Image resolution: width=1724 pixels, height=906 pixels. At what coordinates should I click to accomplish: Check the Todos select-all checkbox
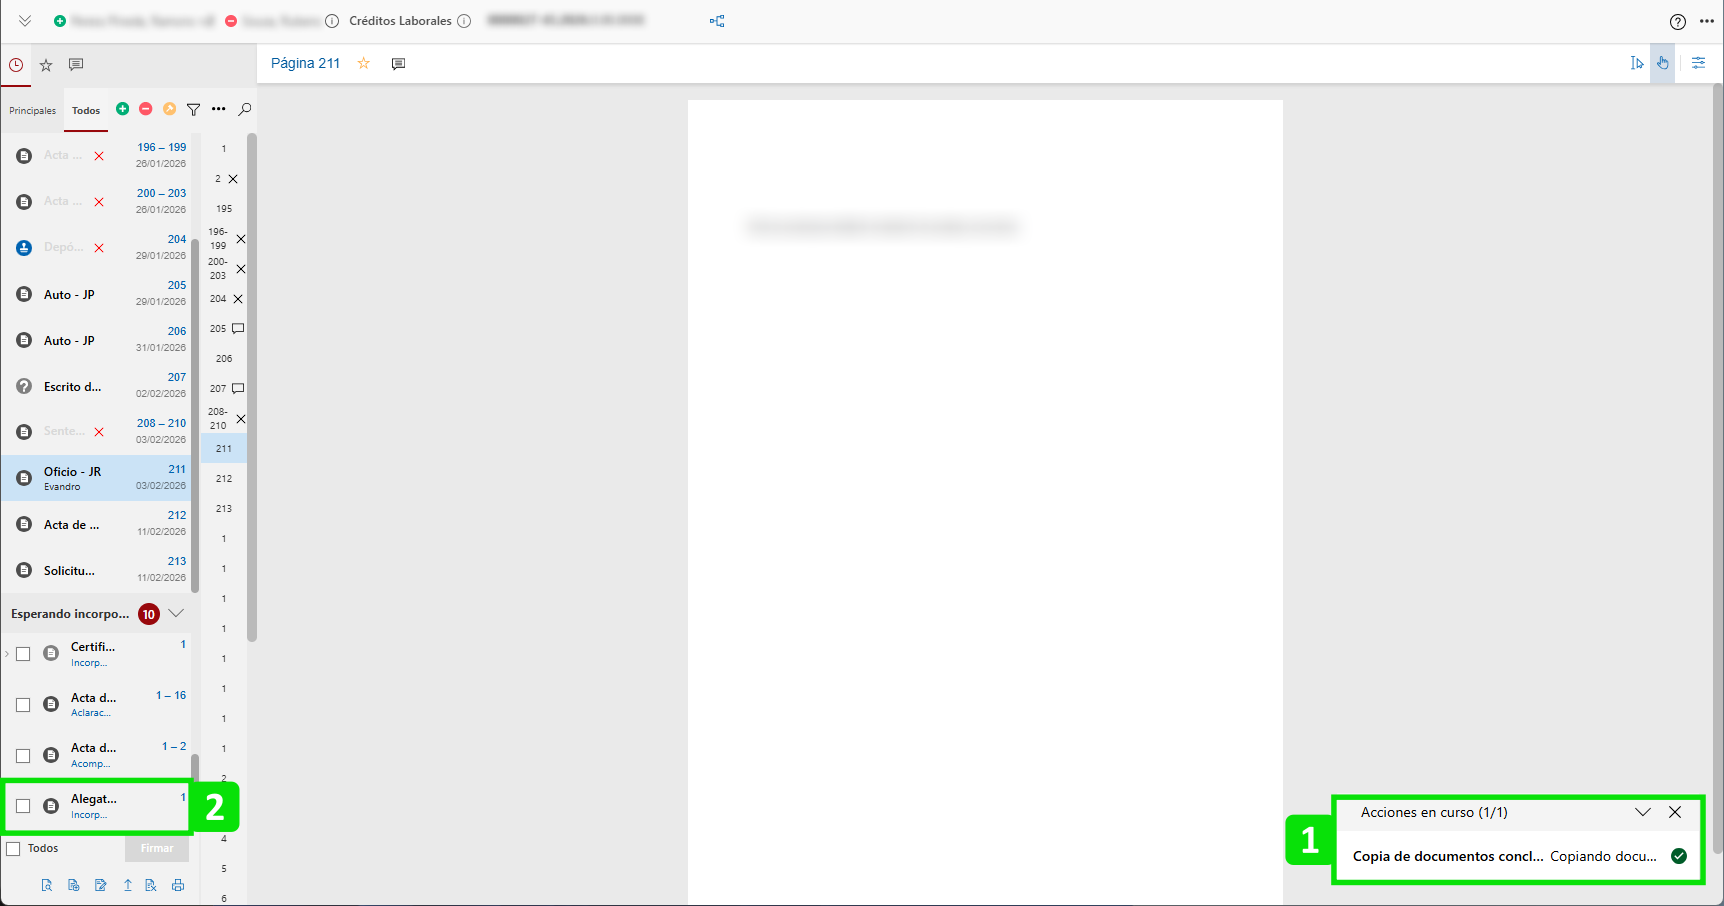point(14,849)
